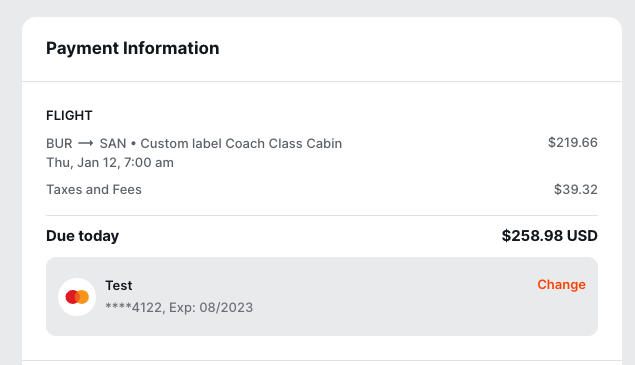Click the Due today label
The height and width of the screenshot is (365, 635).
tap(83, 236)
